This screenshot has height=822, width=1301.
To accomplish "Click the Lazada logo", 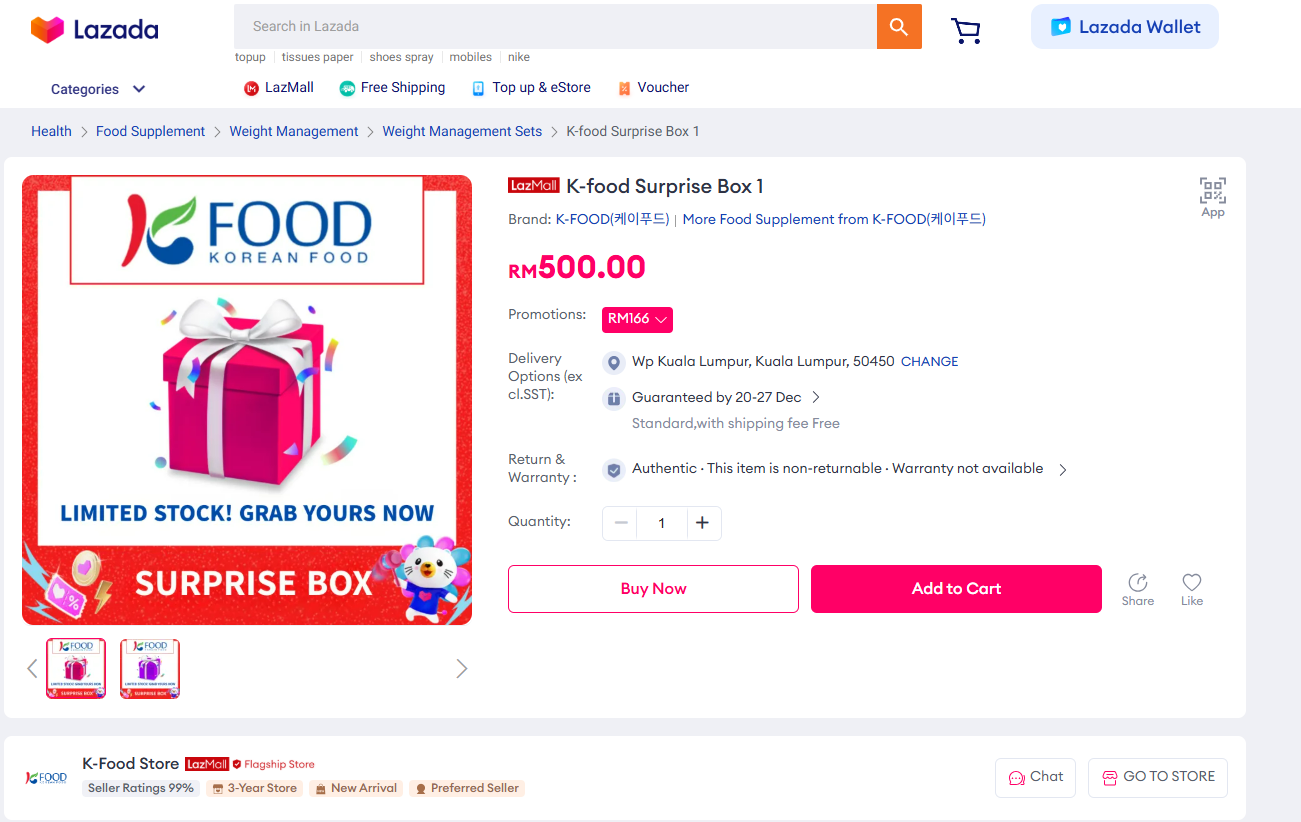I will tap(95, 30).
